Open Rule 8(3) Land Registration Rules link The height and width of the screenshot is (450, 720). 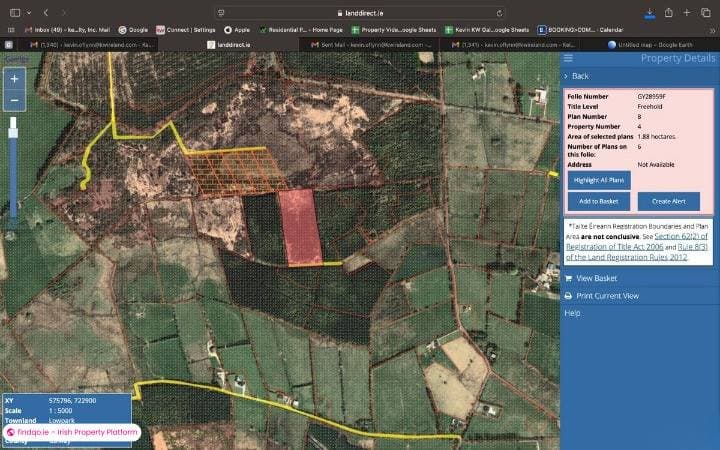pos(636,252)
